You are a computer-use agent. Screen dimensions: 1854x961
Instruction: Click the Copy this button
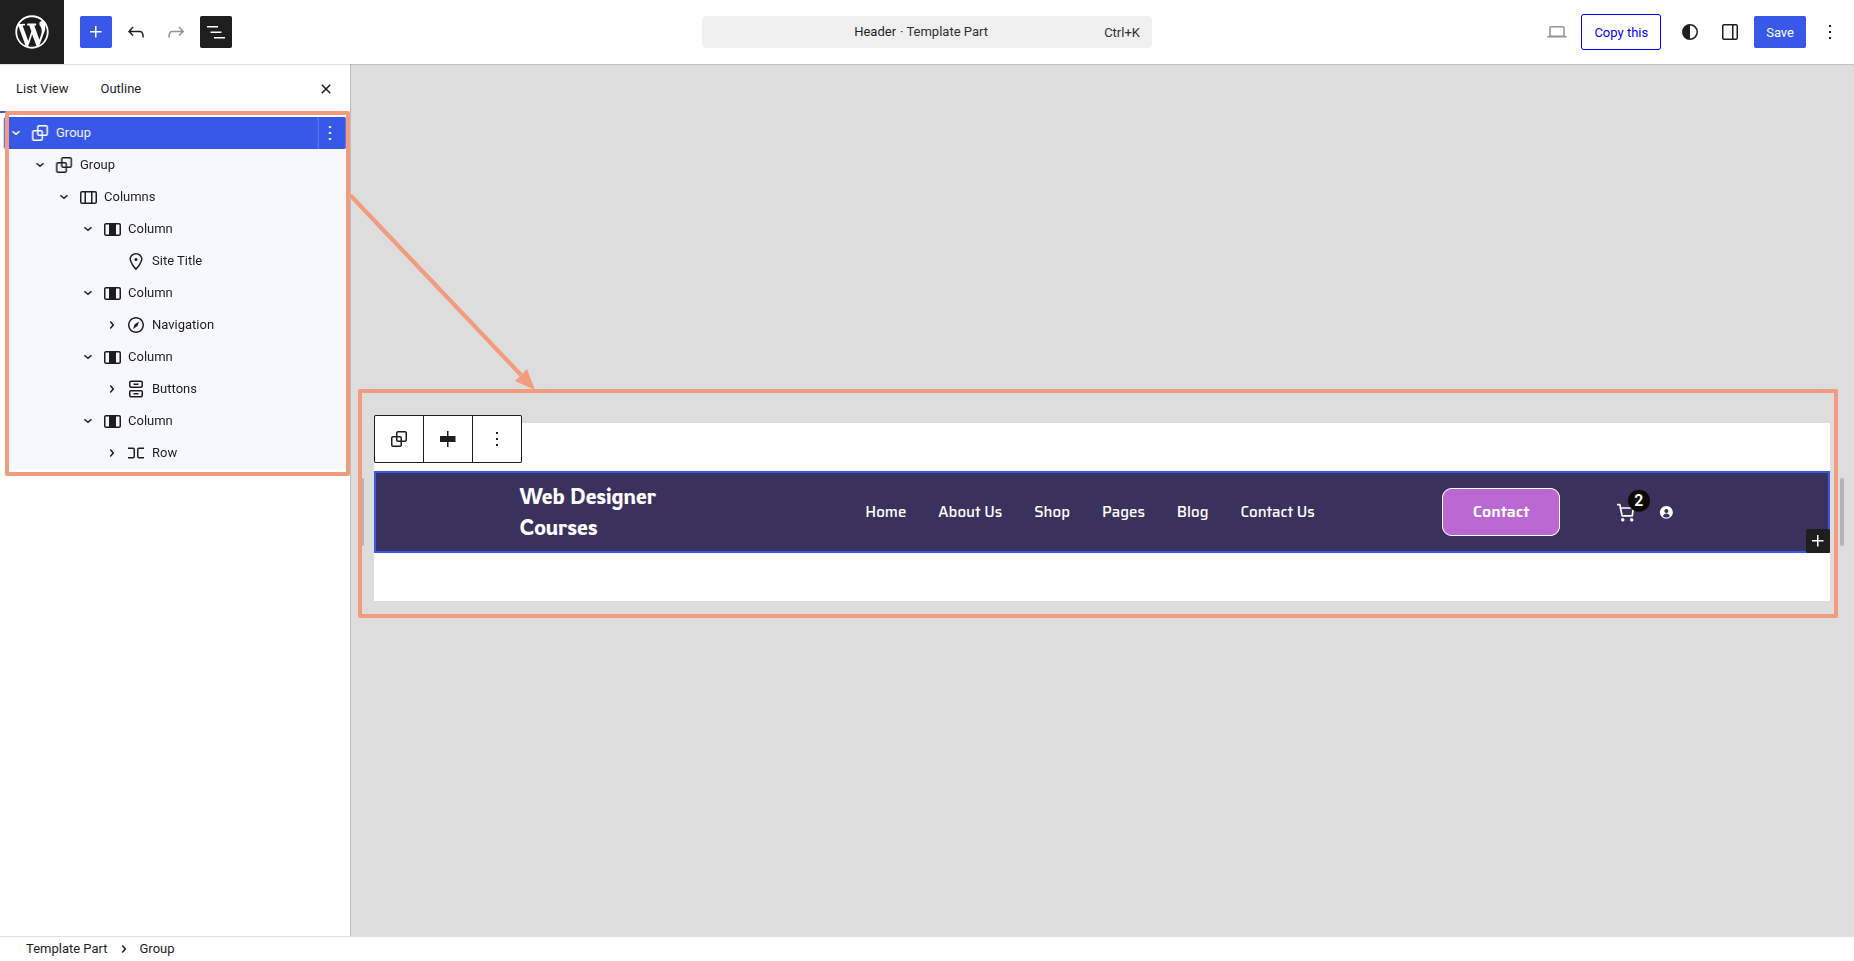click(1620, 32)
